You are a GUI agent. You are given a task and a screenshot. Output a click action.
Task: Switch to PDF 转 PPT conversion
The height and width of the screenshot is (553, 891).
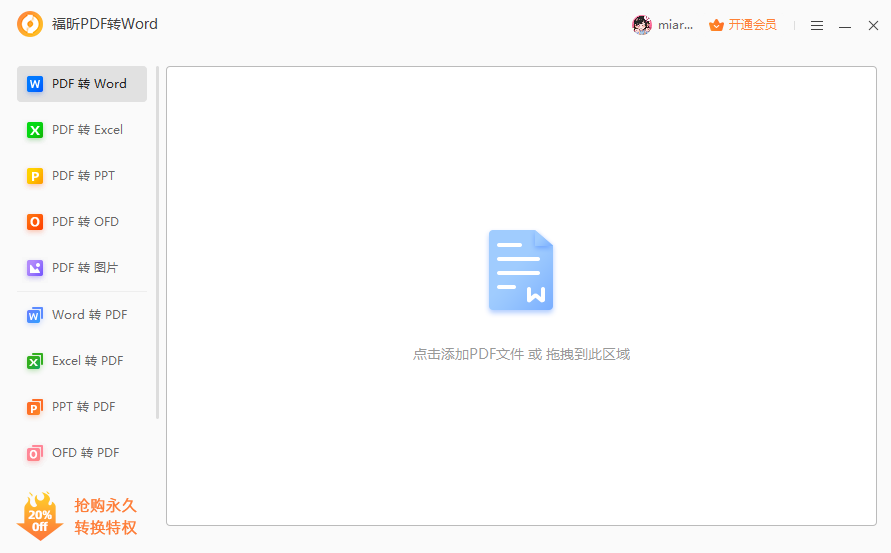coord(82,176)
